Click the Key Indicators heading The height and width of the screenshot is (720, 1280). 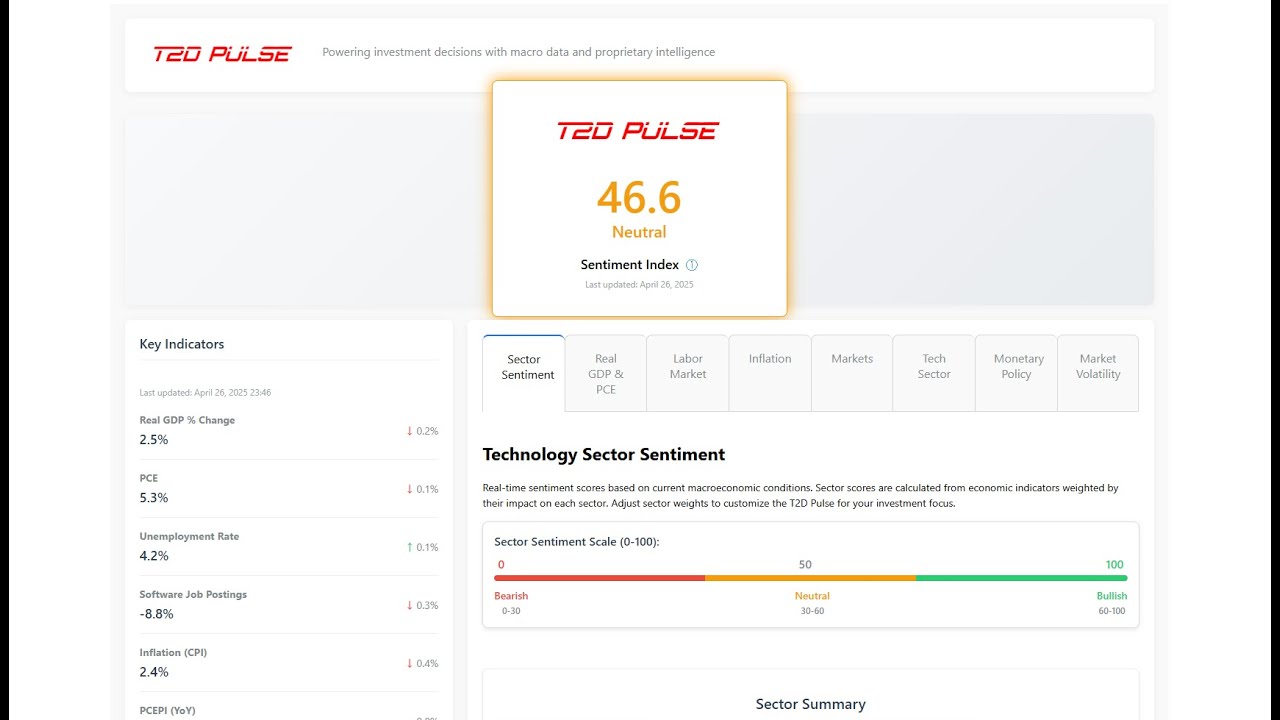tap(182, 344)
